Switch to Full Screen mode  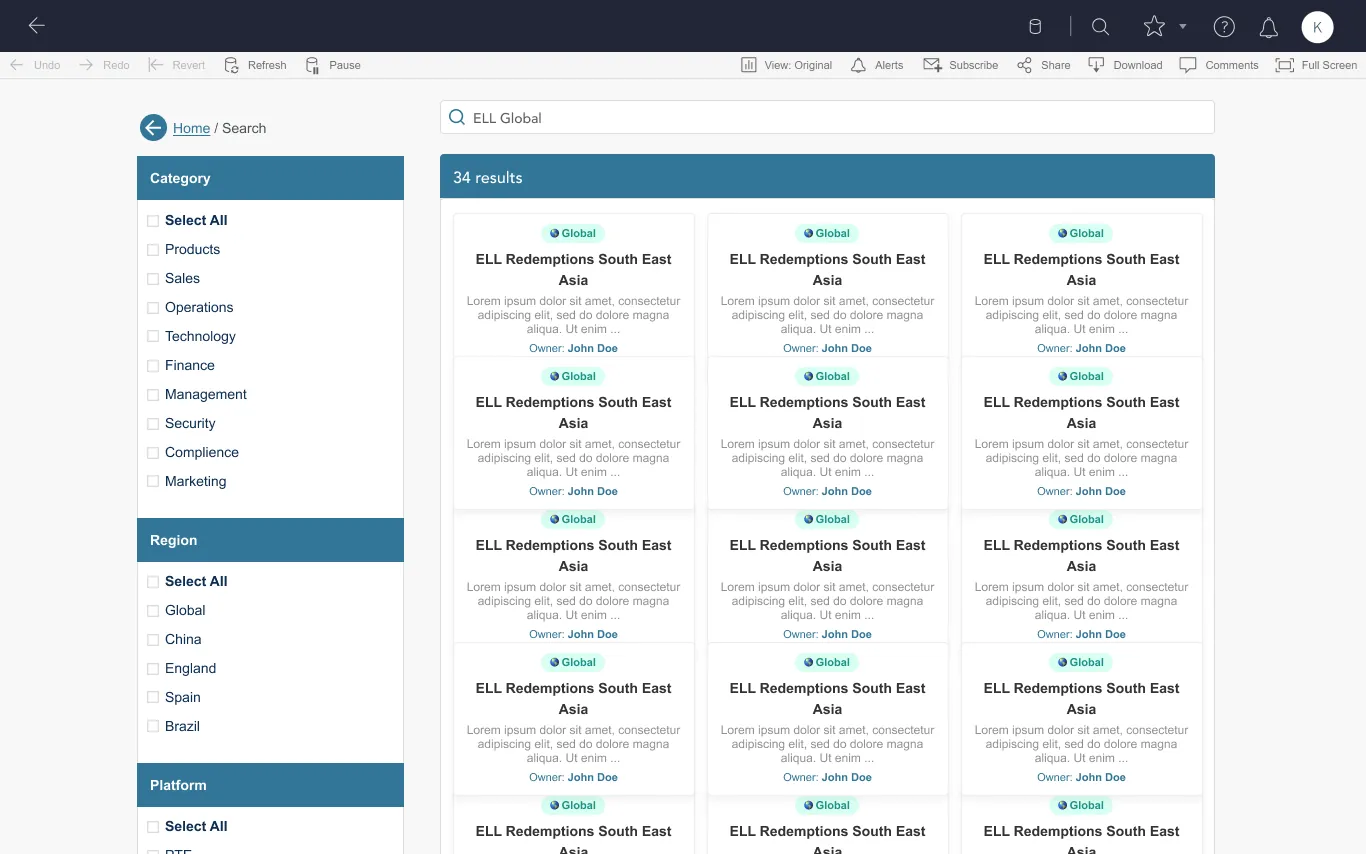point(1316,65)
